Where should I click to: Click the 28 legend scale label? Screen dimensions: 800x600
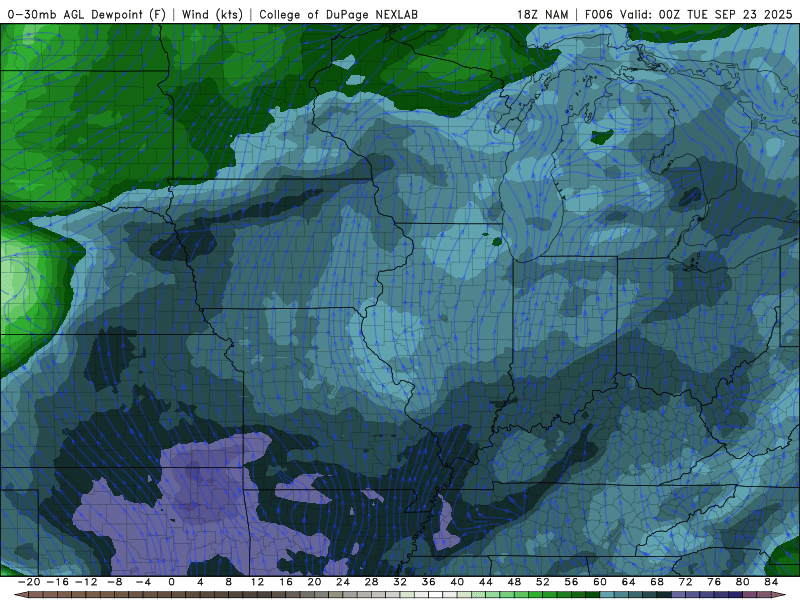[371, 582]
